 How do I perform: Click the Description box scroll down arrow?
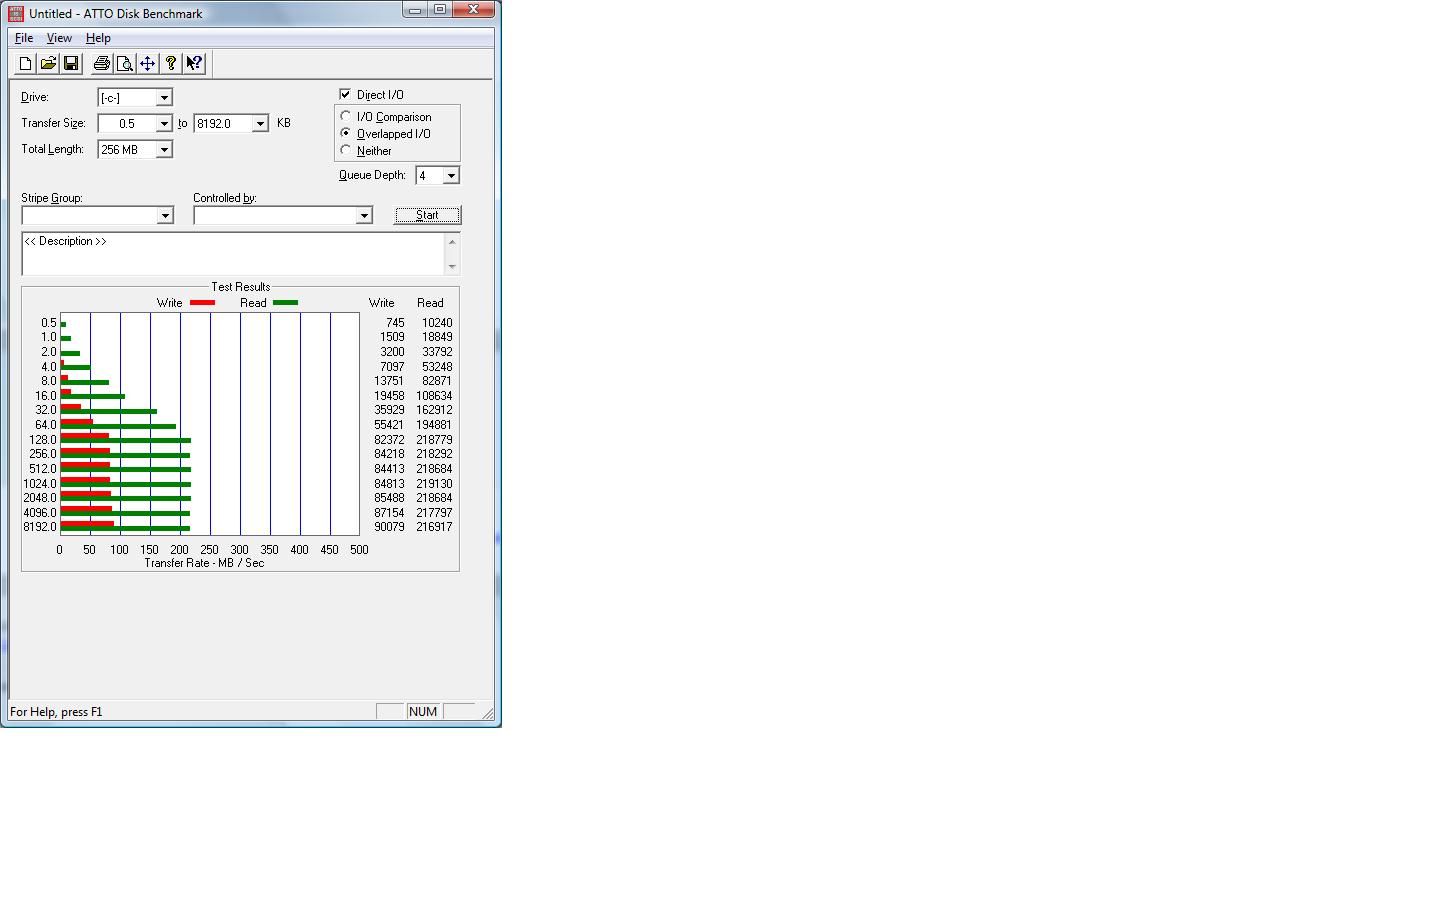click(452, 267)
